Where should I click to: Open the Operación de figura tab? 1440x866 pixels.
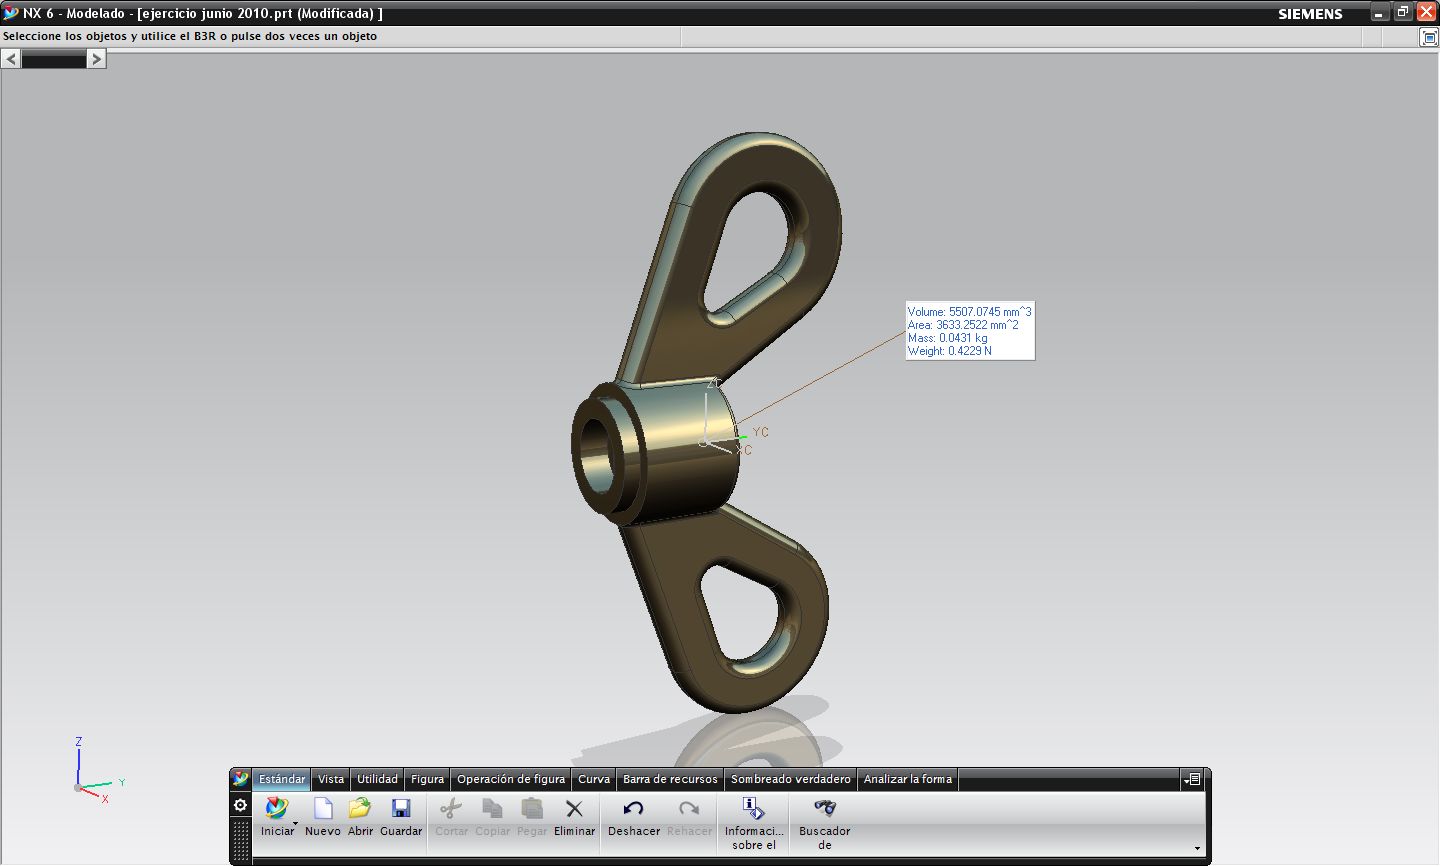click(511, 779)
